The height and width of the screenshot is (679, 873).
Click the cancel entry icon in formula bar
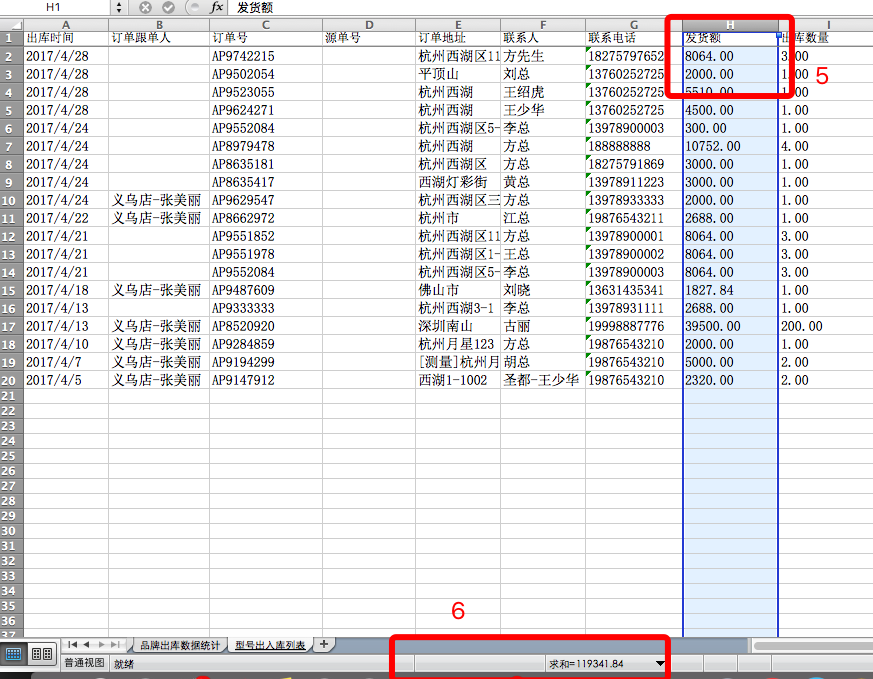145,7
